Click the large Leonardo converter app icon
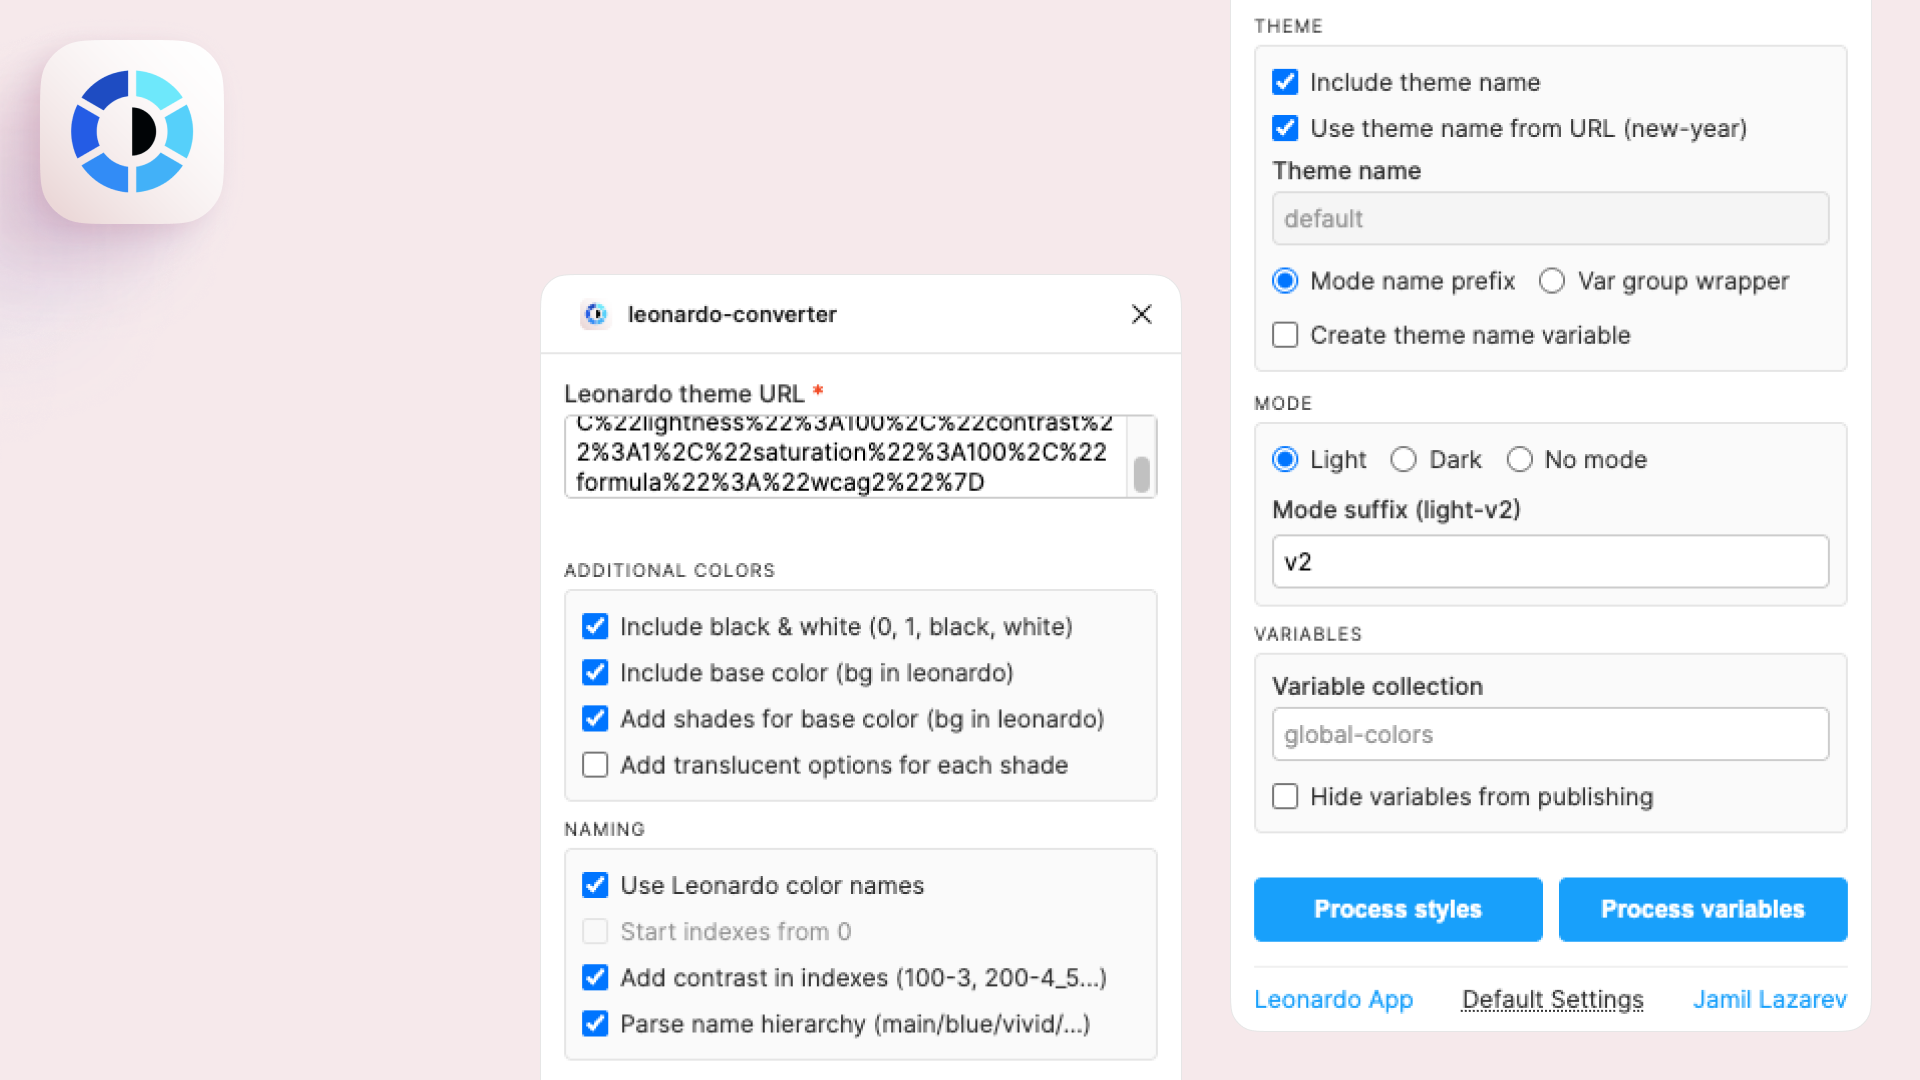This screenshot has width=1920, height=1080. [132, 132]
